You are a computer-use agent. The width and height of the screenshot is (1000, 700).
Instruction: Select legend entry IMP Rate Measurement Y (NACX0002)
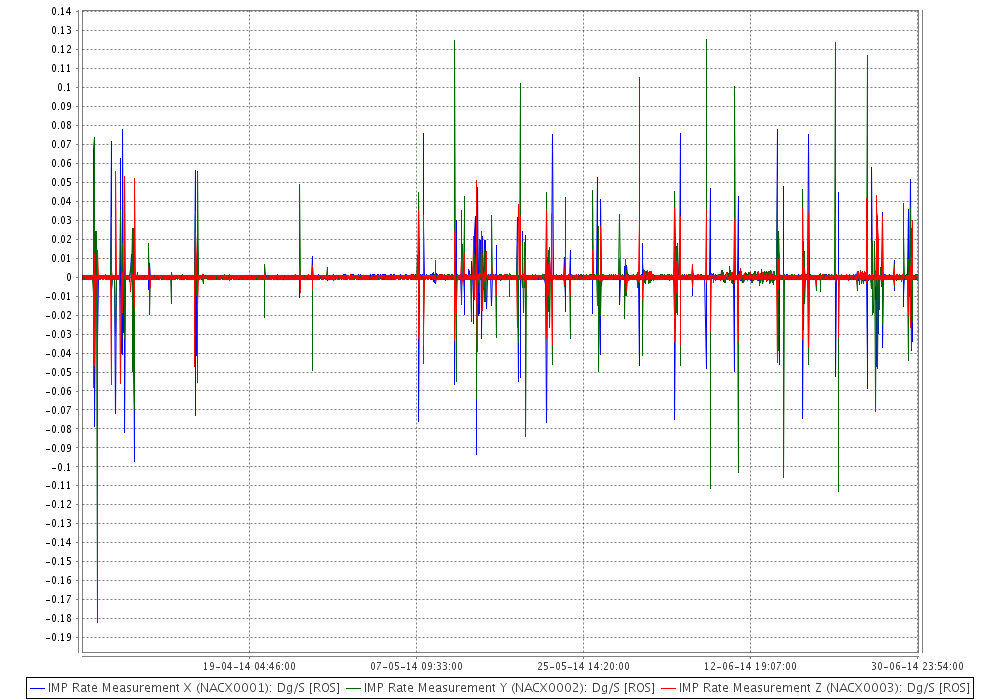click(x=509, y=688)
